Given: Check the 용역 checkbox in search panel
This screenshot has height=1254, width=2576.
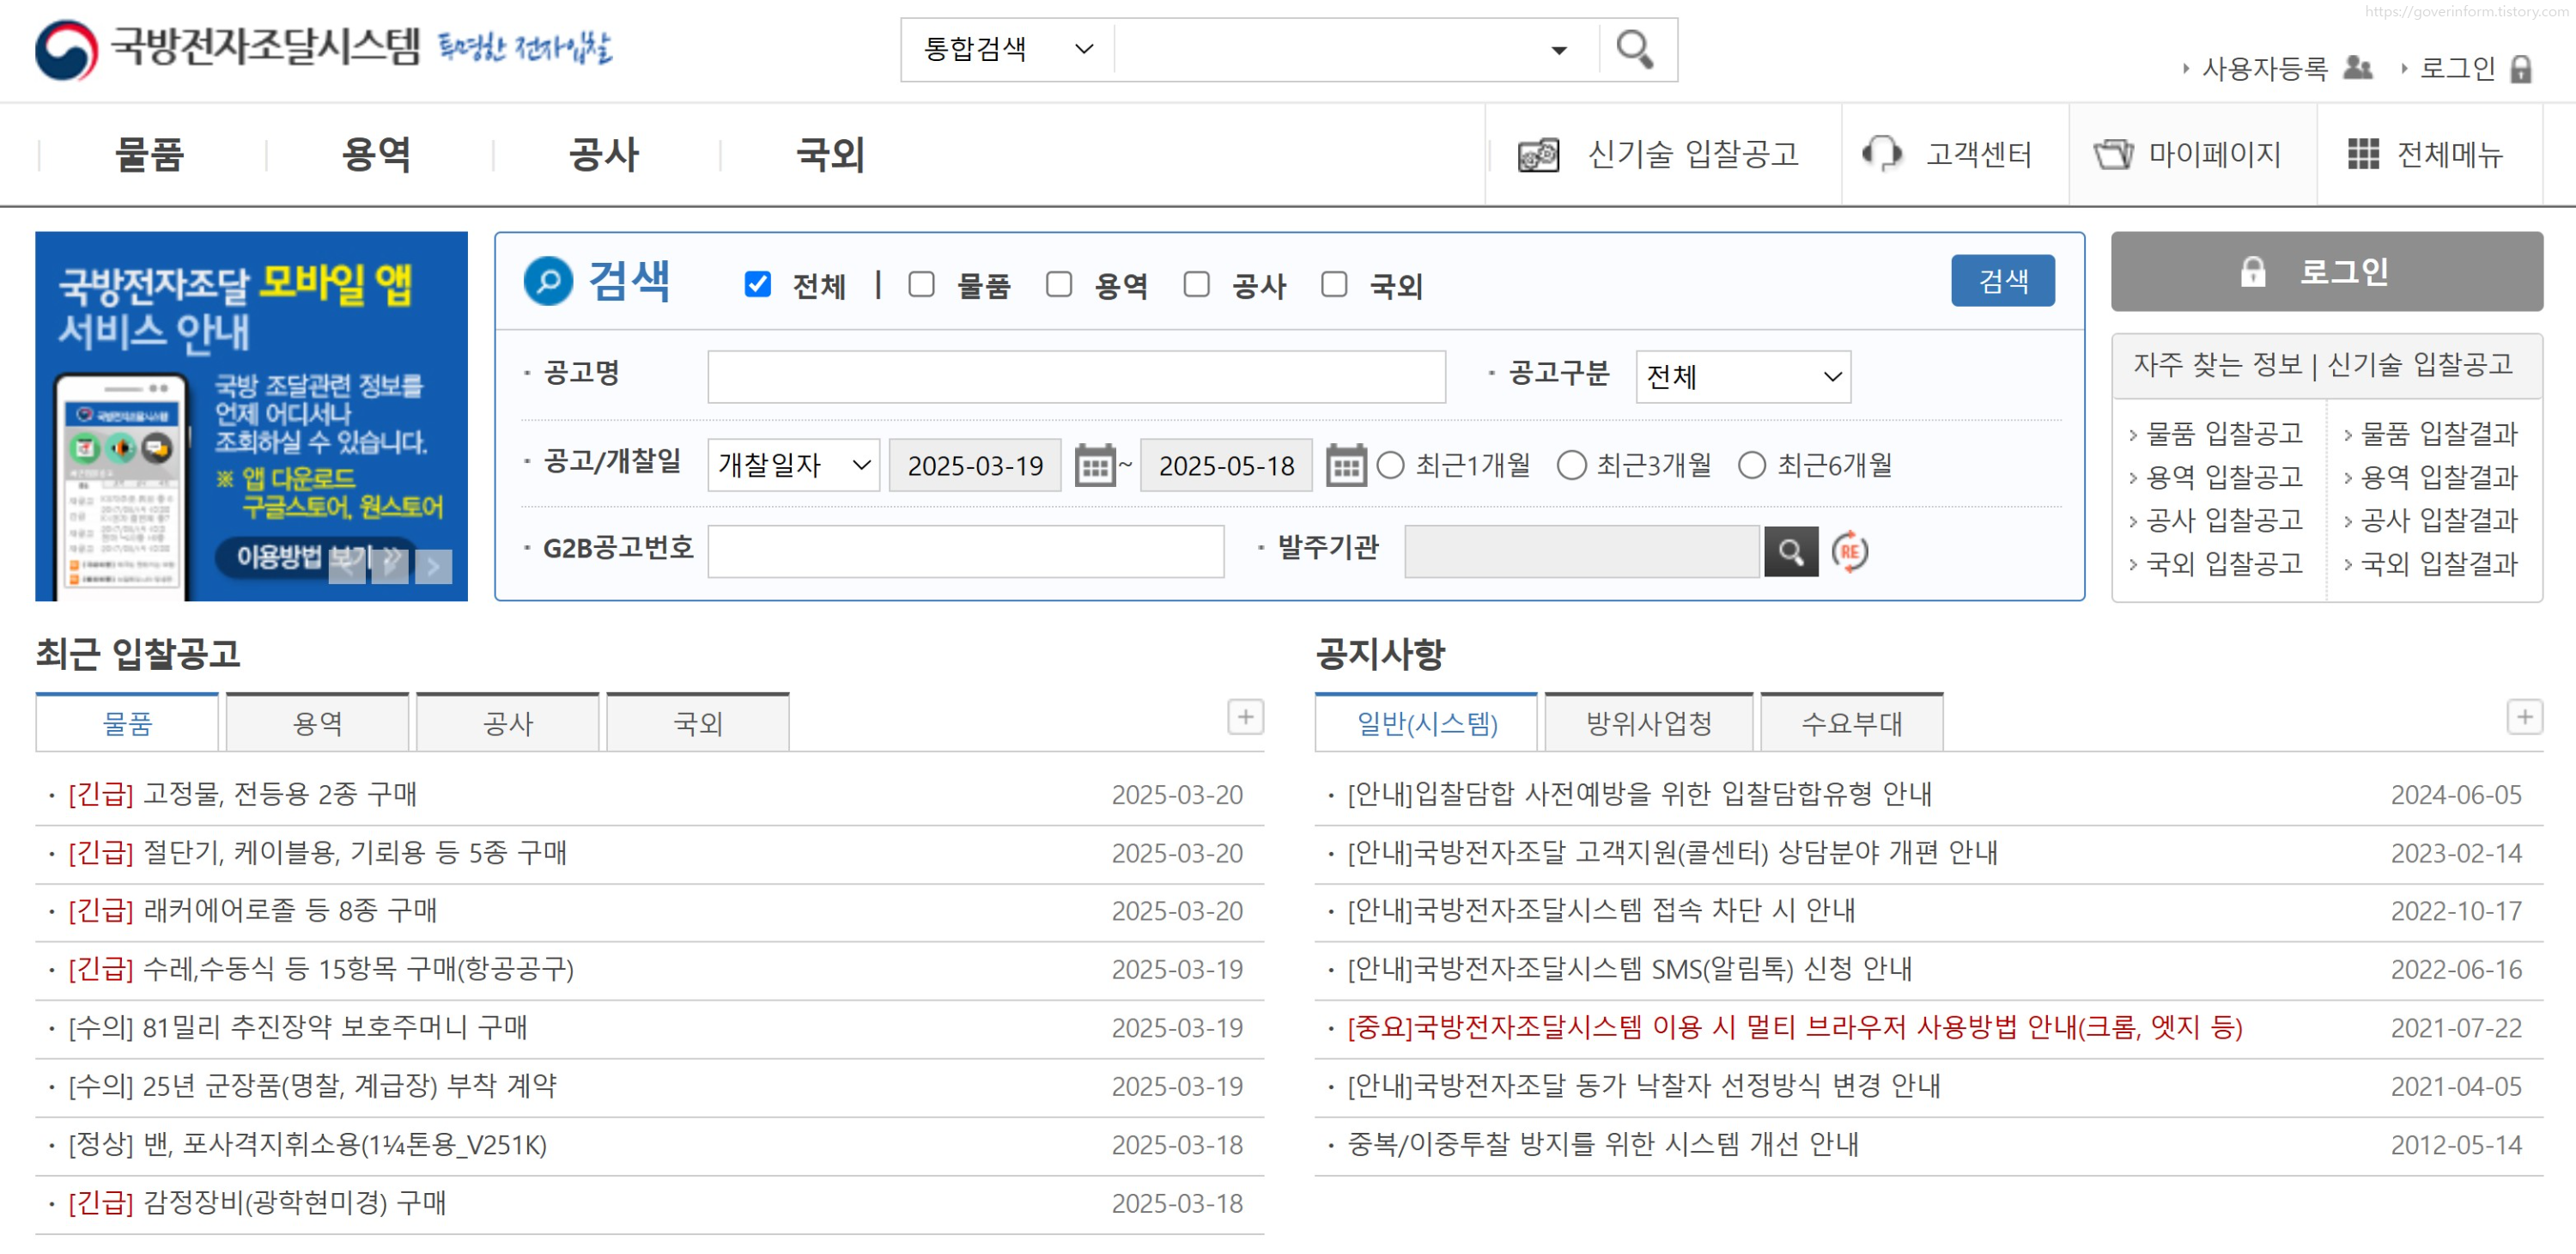Looking at the screenshot, I should coord(1059,285).
